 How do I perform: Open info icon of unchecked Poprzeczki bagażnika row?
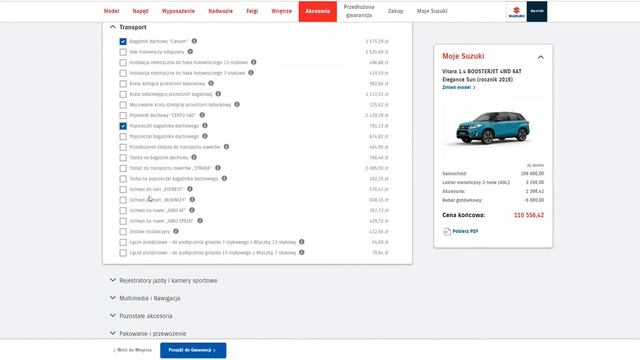tap(205, 136)
